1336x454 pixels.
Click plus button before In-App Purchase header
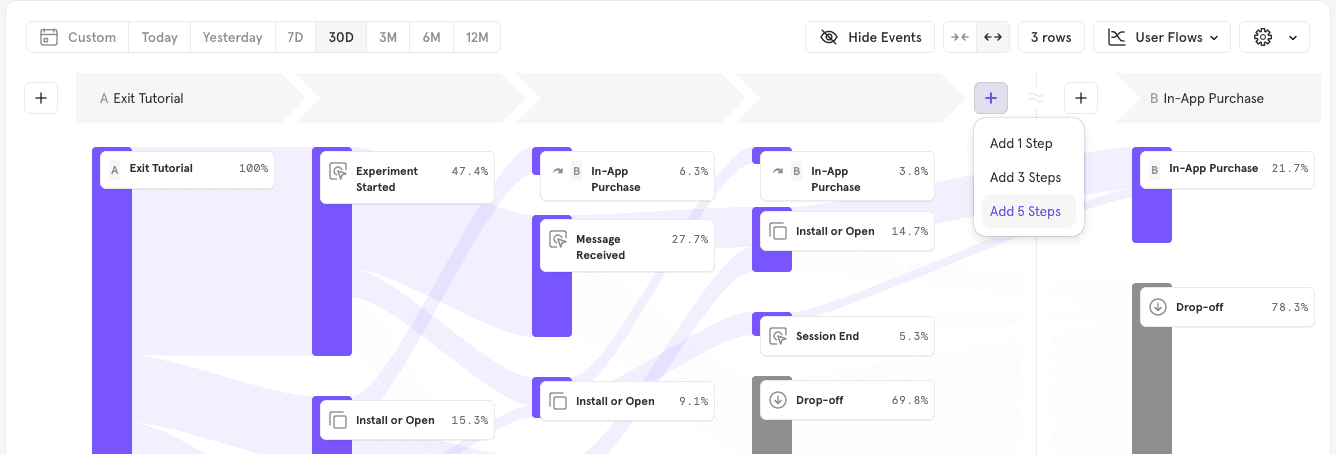coord(1080,98)
